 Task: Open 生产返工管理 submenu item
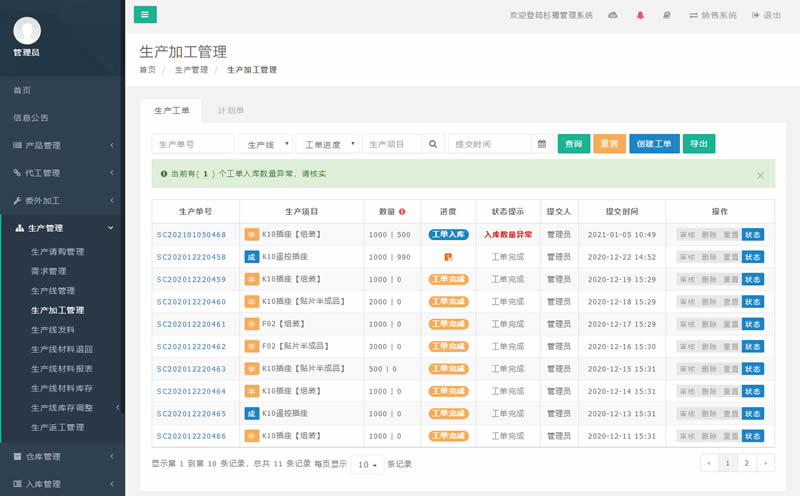tap(57, 428)
